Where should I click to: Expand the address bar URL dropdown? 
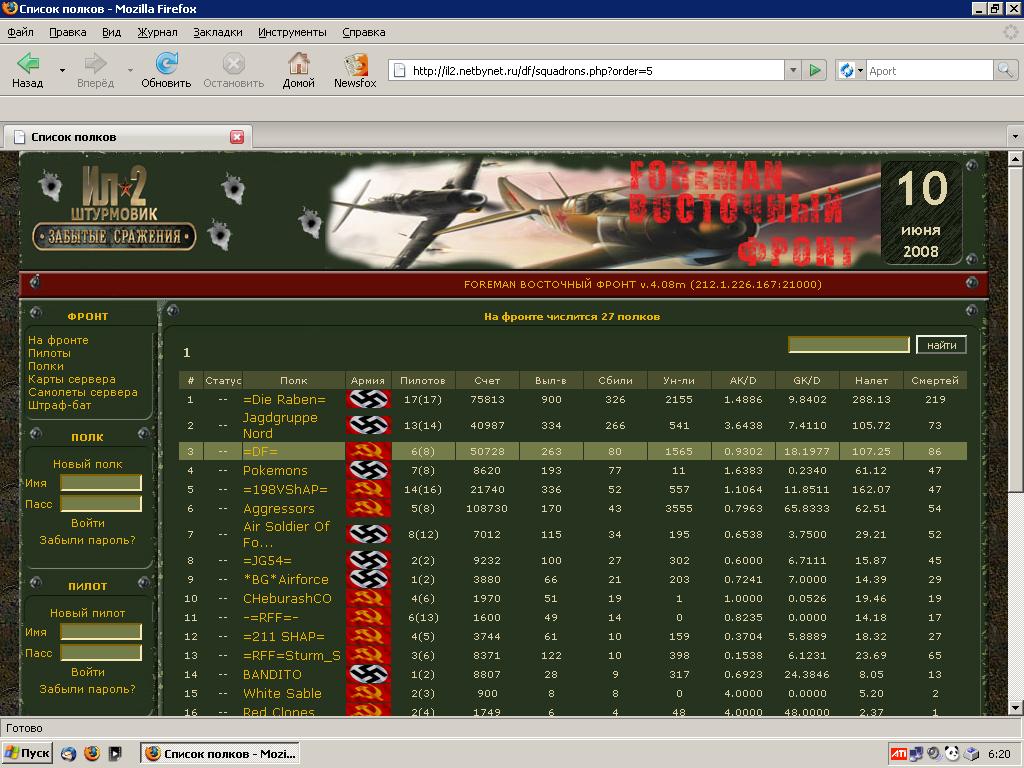click(793, 70)
